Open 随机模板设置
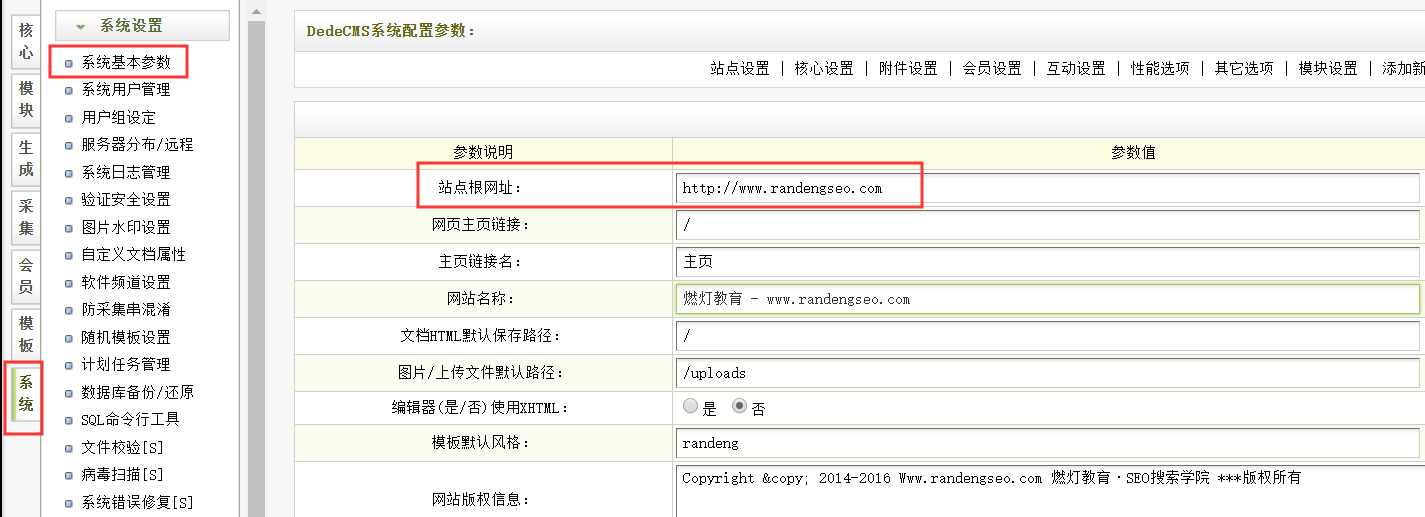Viewport: 1425px width, 517px height. [x=126, y=337]
